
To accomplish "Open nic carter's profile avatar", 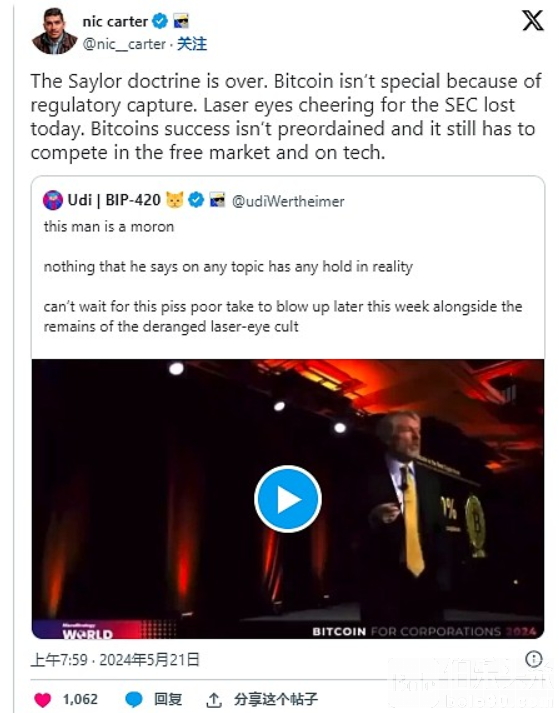I will pyautogui.click(x=55, y=31).
